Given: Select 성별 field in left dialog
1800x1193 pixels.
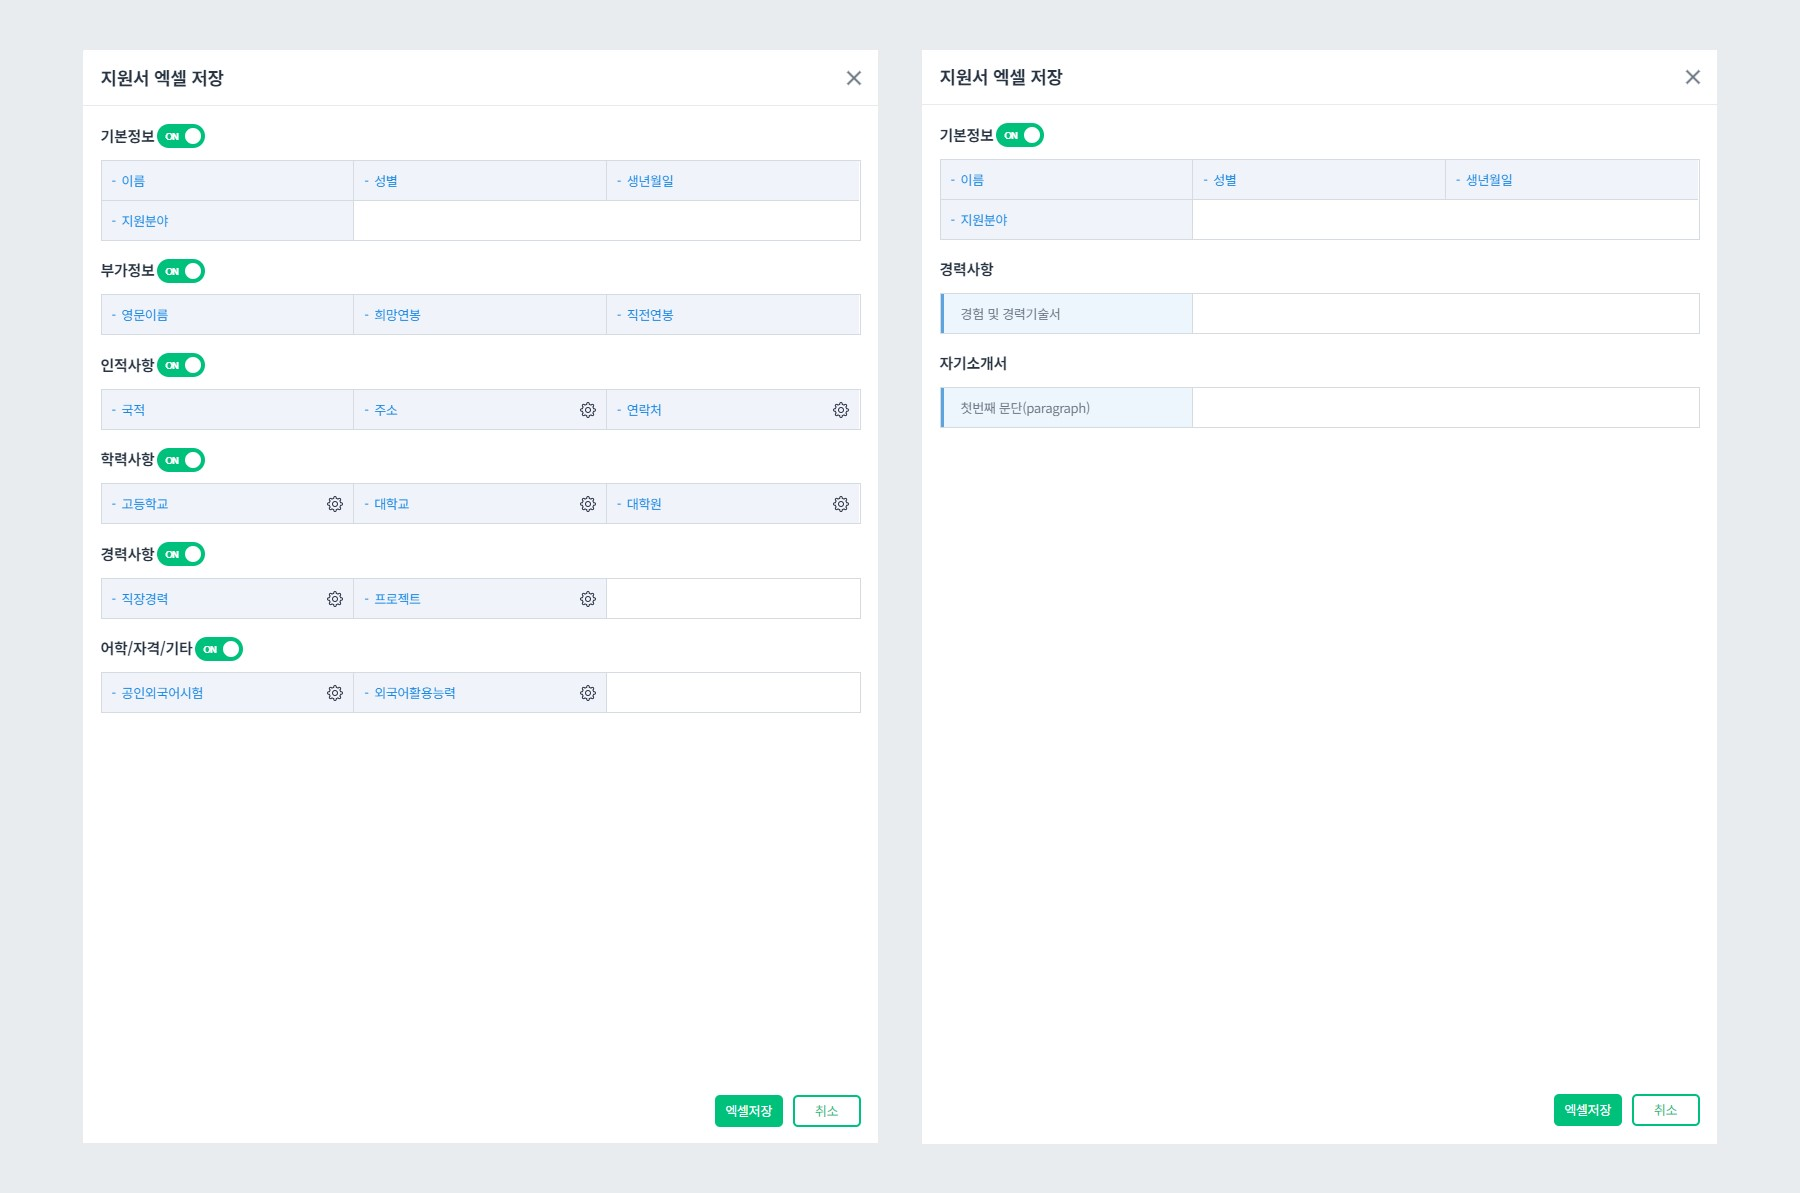Looking at the screenshot, I should [x=480, y=181].
